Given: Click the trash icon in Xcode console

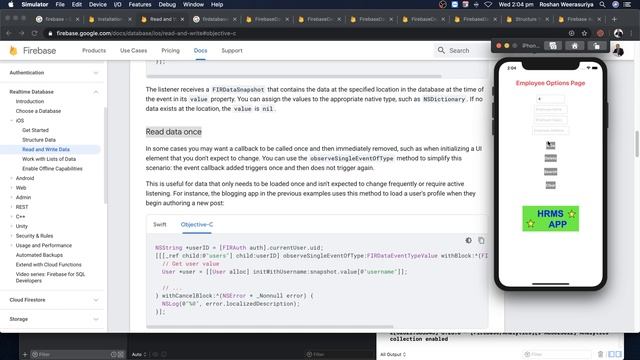Looking at the screenshot, I should point(600,354).
